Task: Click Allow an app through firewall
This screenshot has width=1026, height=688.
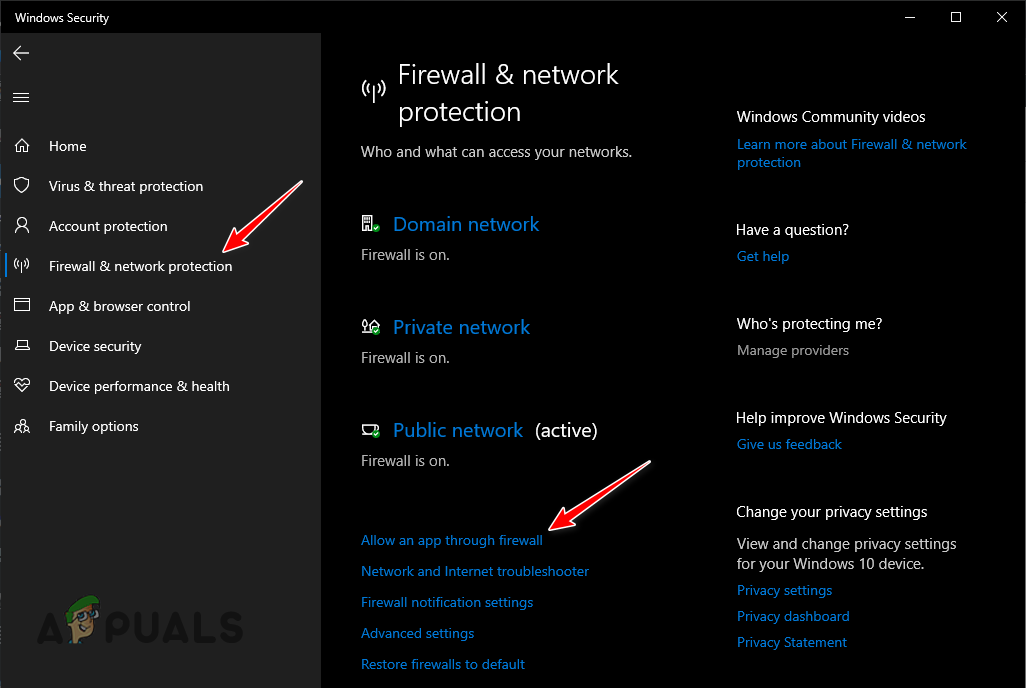Action: pyautogui.click(x=451, y=540)
